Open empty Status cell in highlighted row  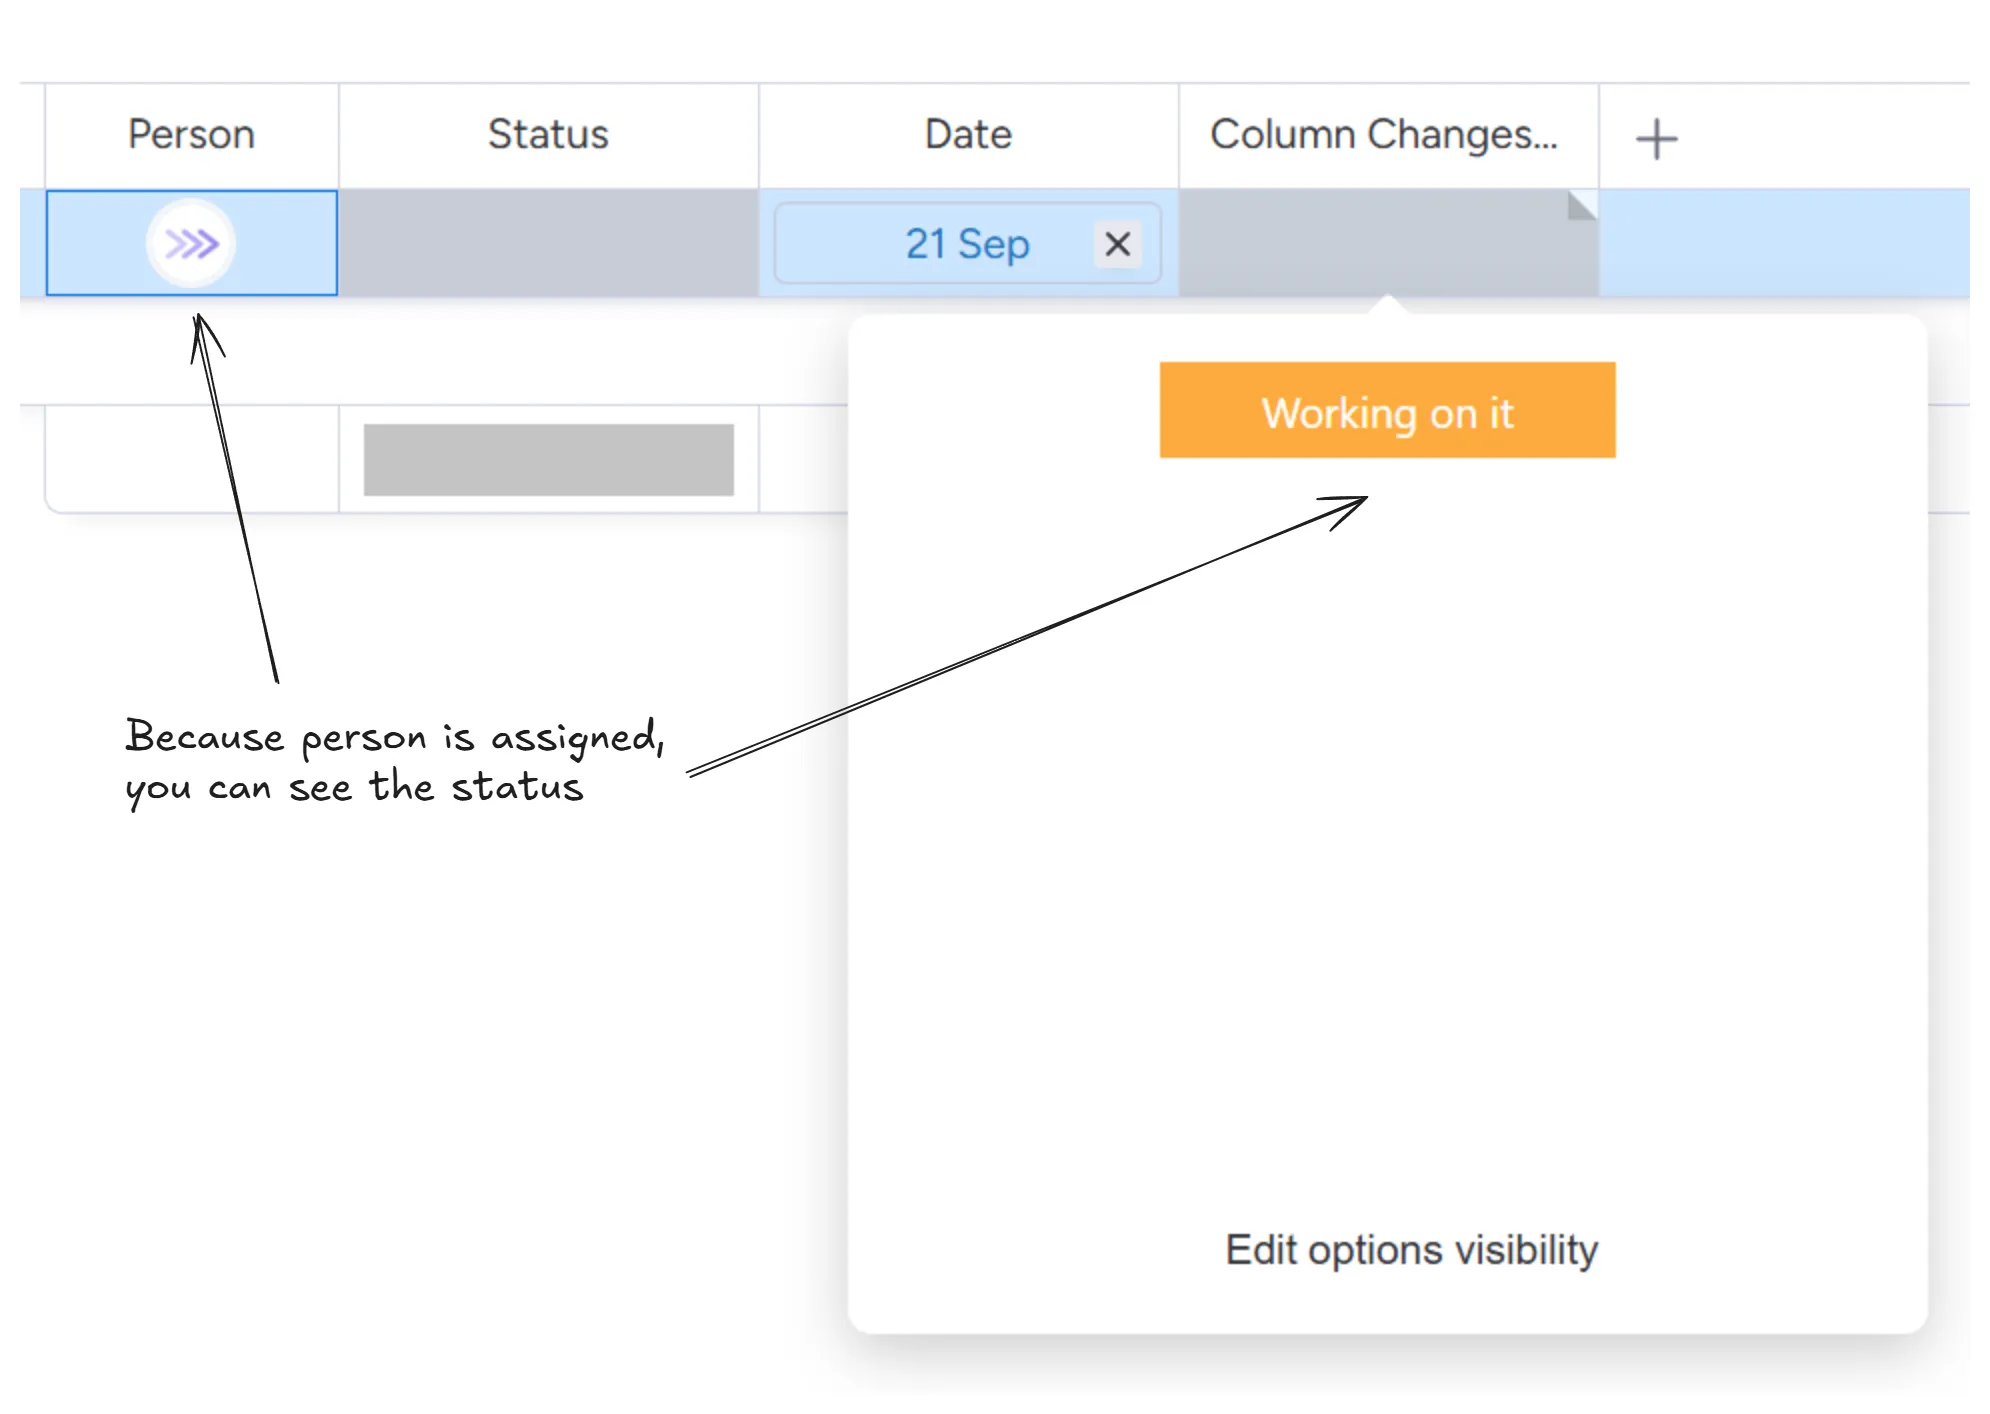click(548, 243)
